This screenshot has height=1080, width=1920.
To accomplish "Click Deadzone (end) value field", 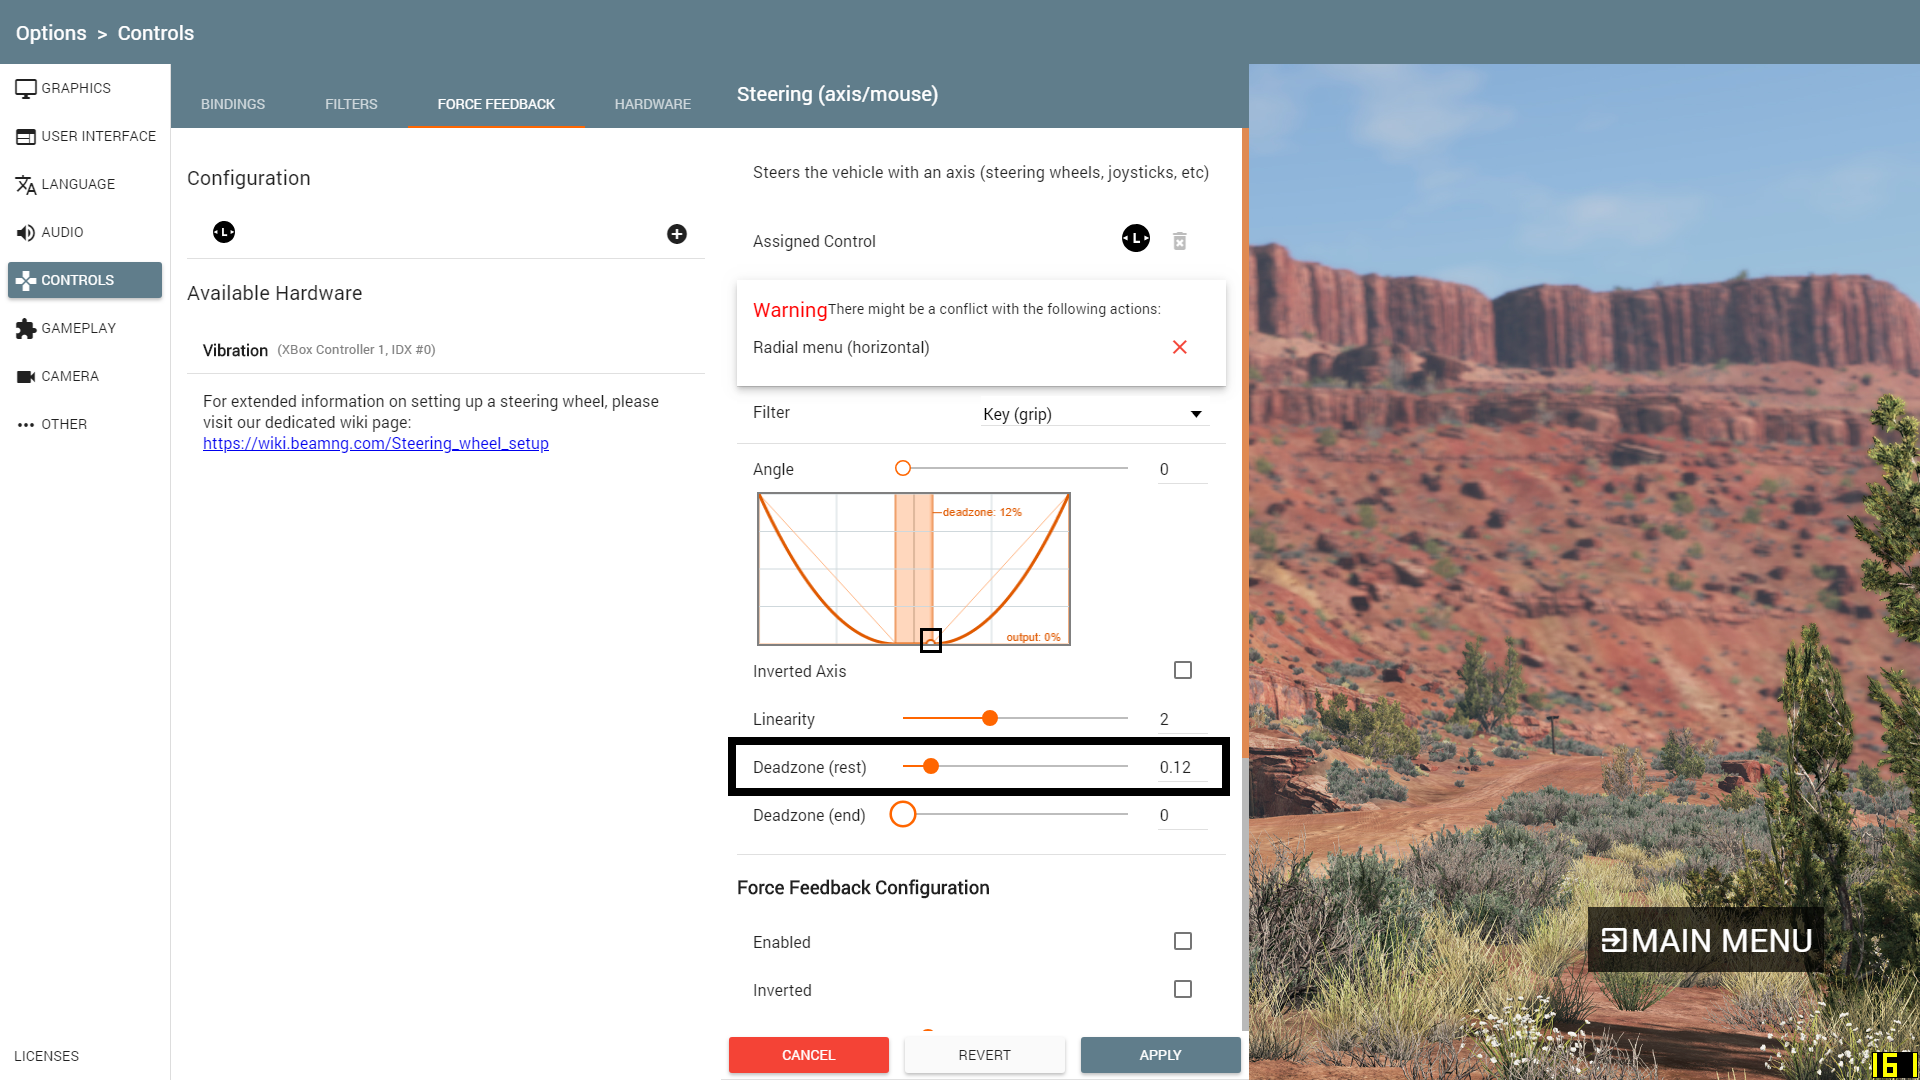I will click(1183, 815).
